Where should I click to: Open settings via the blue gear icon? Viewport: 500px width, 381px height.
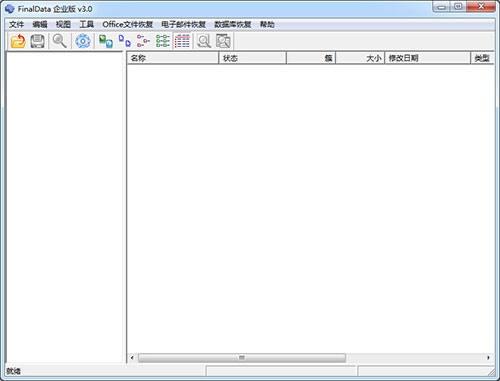point(83,41)
